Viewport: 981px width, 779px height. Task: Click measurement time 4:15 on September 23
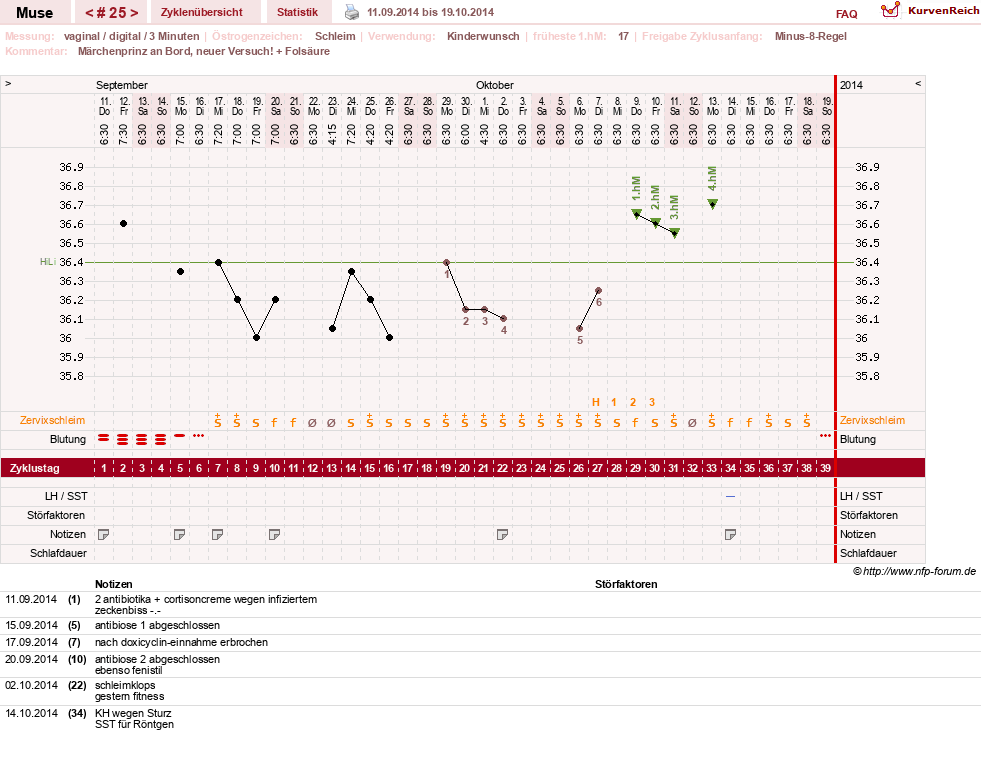click(333, 135)
